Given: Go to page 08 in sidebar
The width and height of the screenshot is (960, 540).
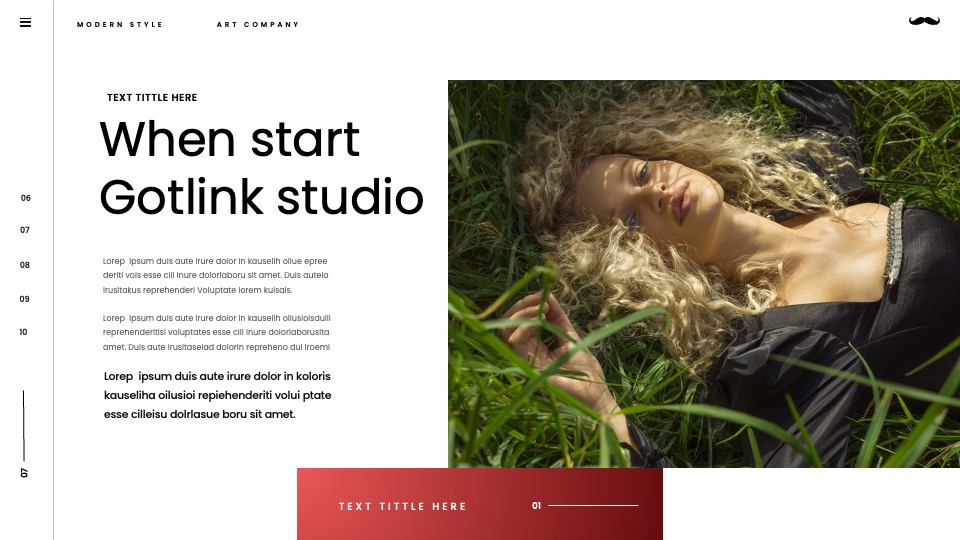Looking at the screenshot, I should coord(24,265).
